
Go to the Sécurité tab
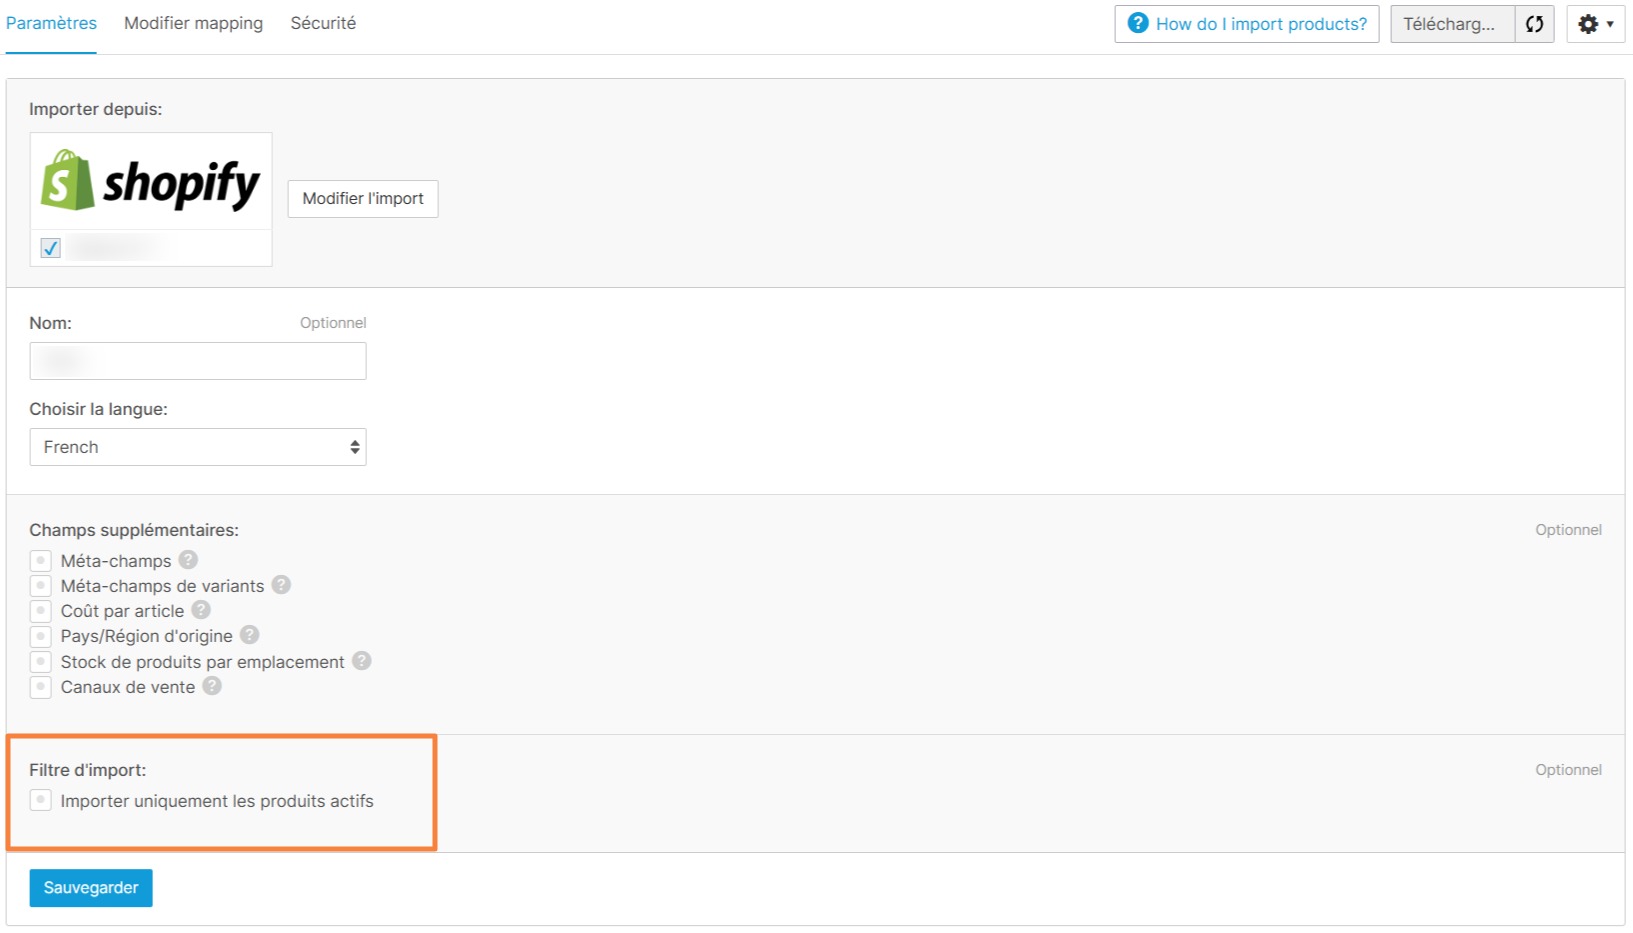[x=323, y=23]
